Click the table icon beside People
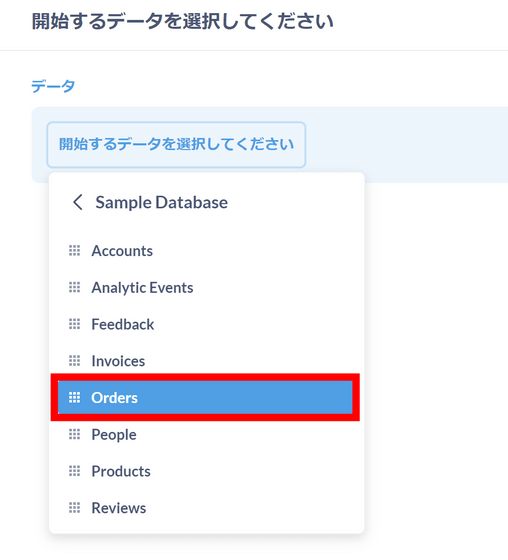This screenshot has height=560, width=508. (x=74, y=434)
